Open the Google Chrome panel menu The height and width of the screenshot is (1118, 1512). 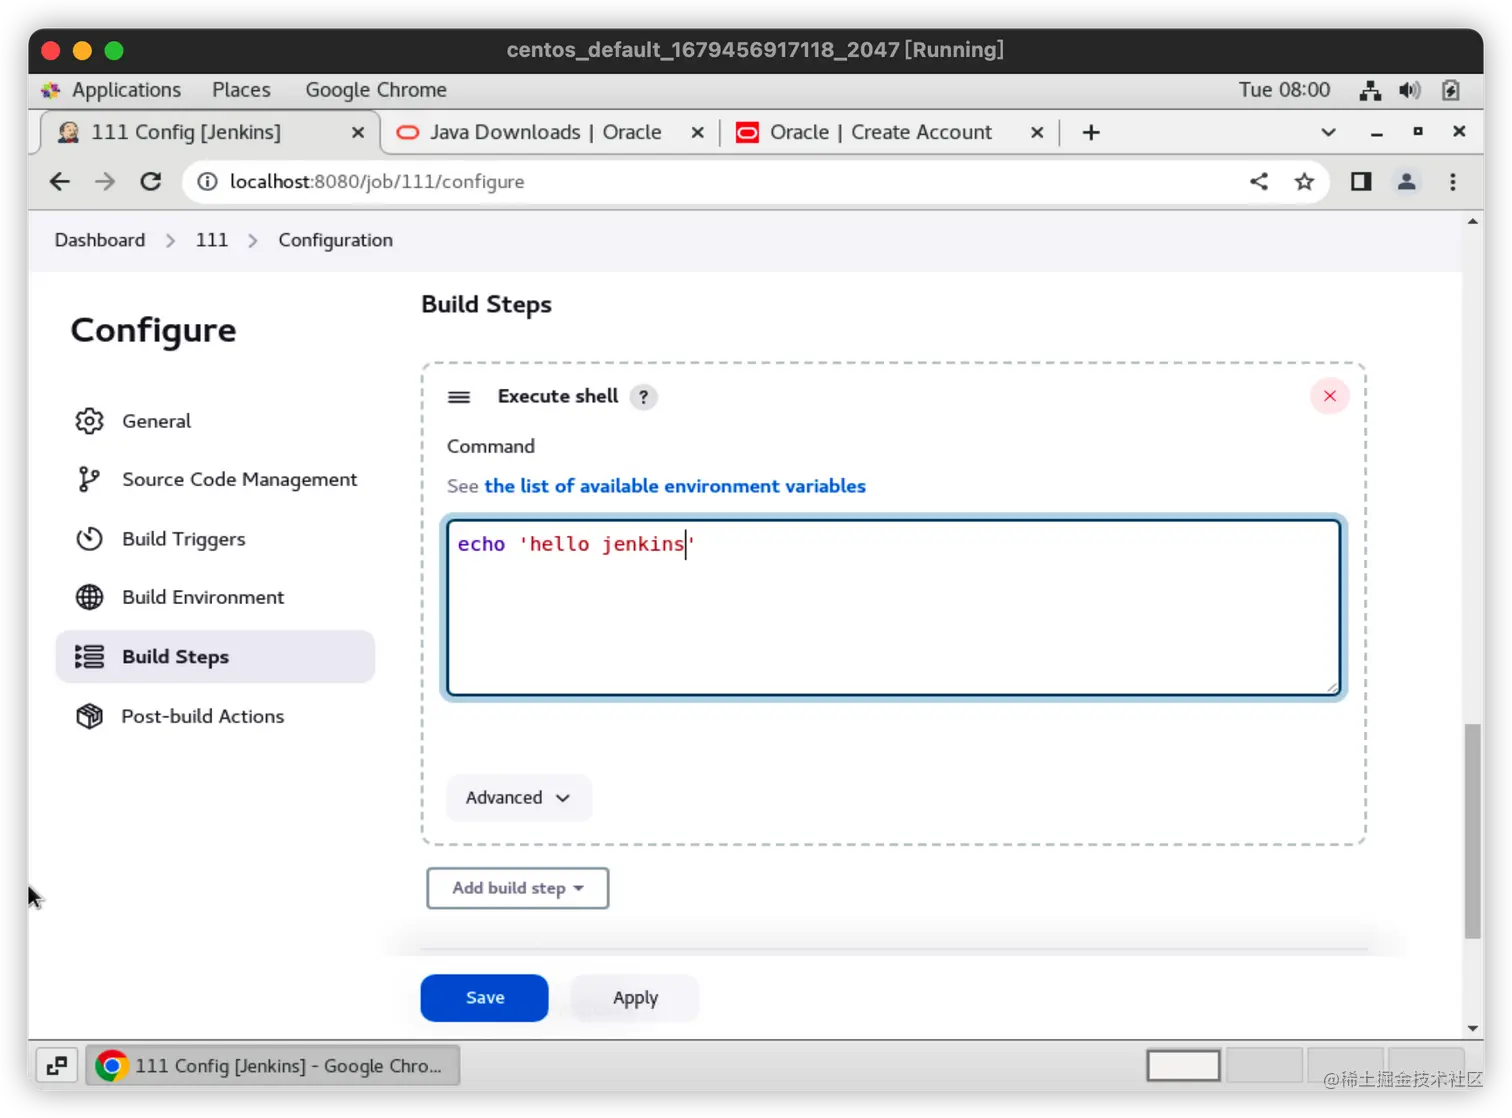pos(376,90)
